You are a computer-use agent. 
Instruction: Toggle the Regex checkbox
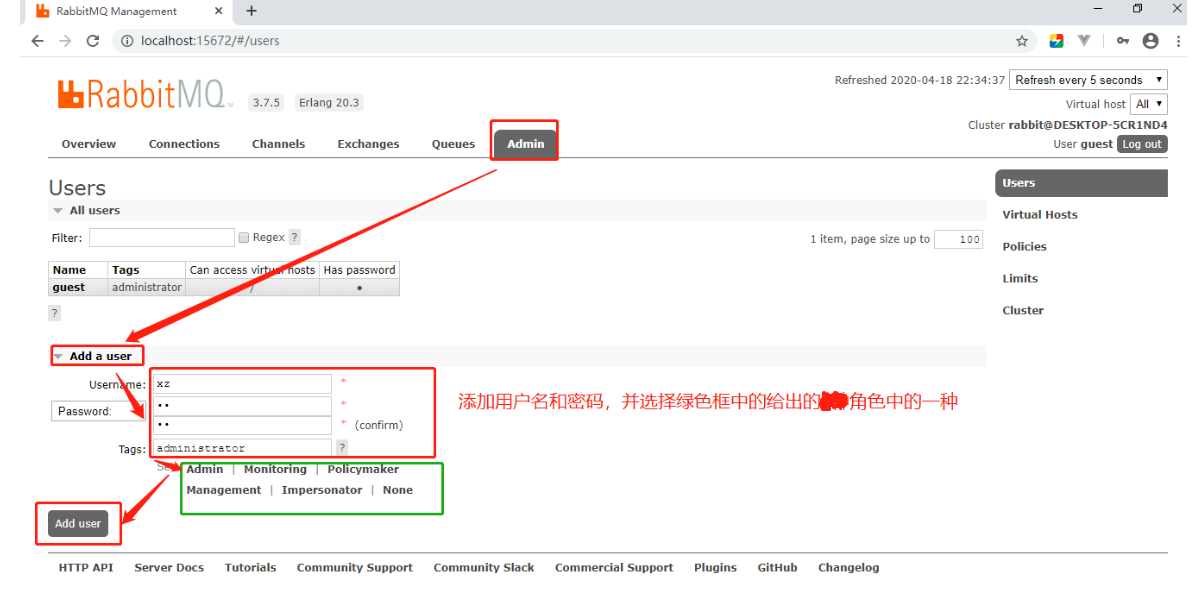tap(243, 238)
